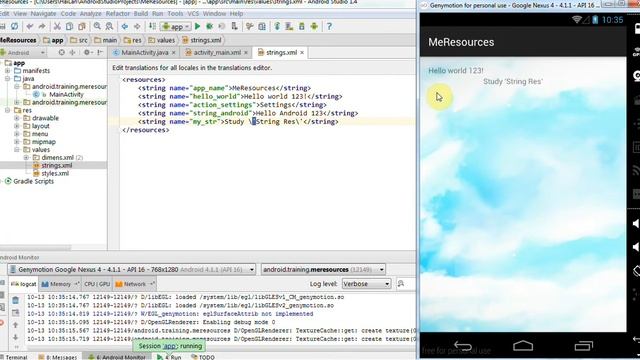The height and width of the screenshot is (360, 640).
Task: Open the VCS menu
Action: coord(193,13)
